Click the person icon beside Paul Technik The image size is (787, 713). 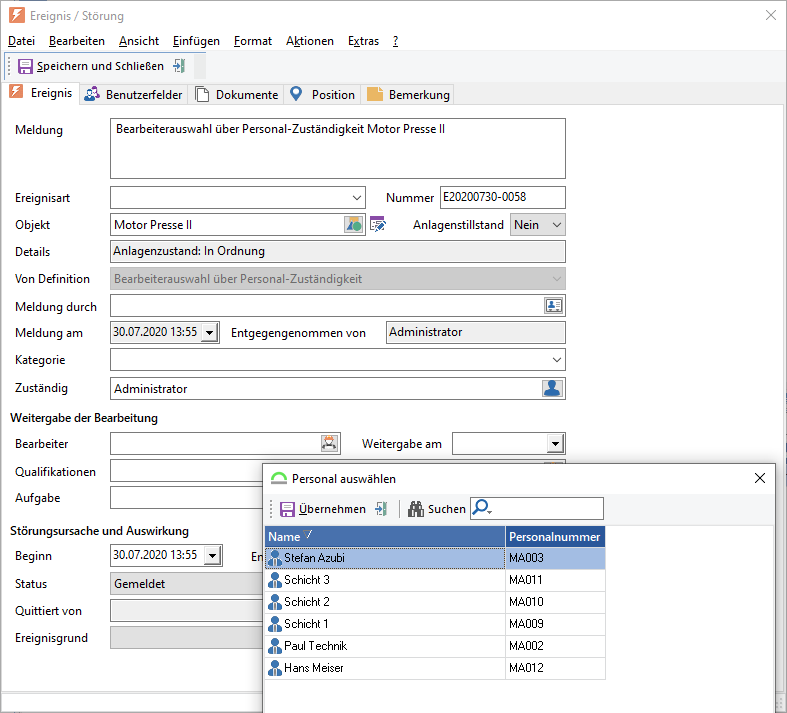point(275,646)
